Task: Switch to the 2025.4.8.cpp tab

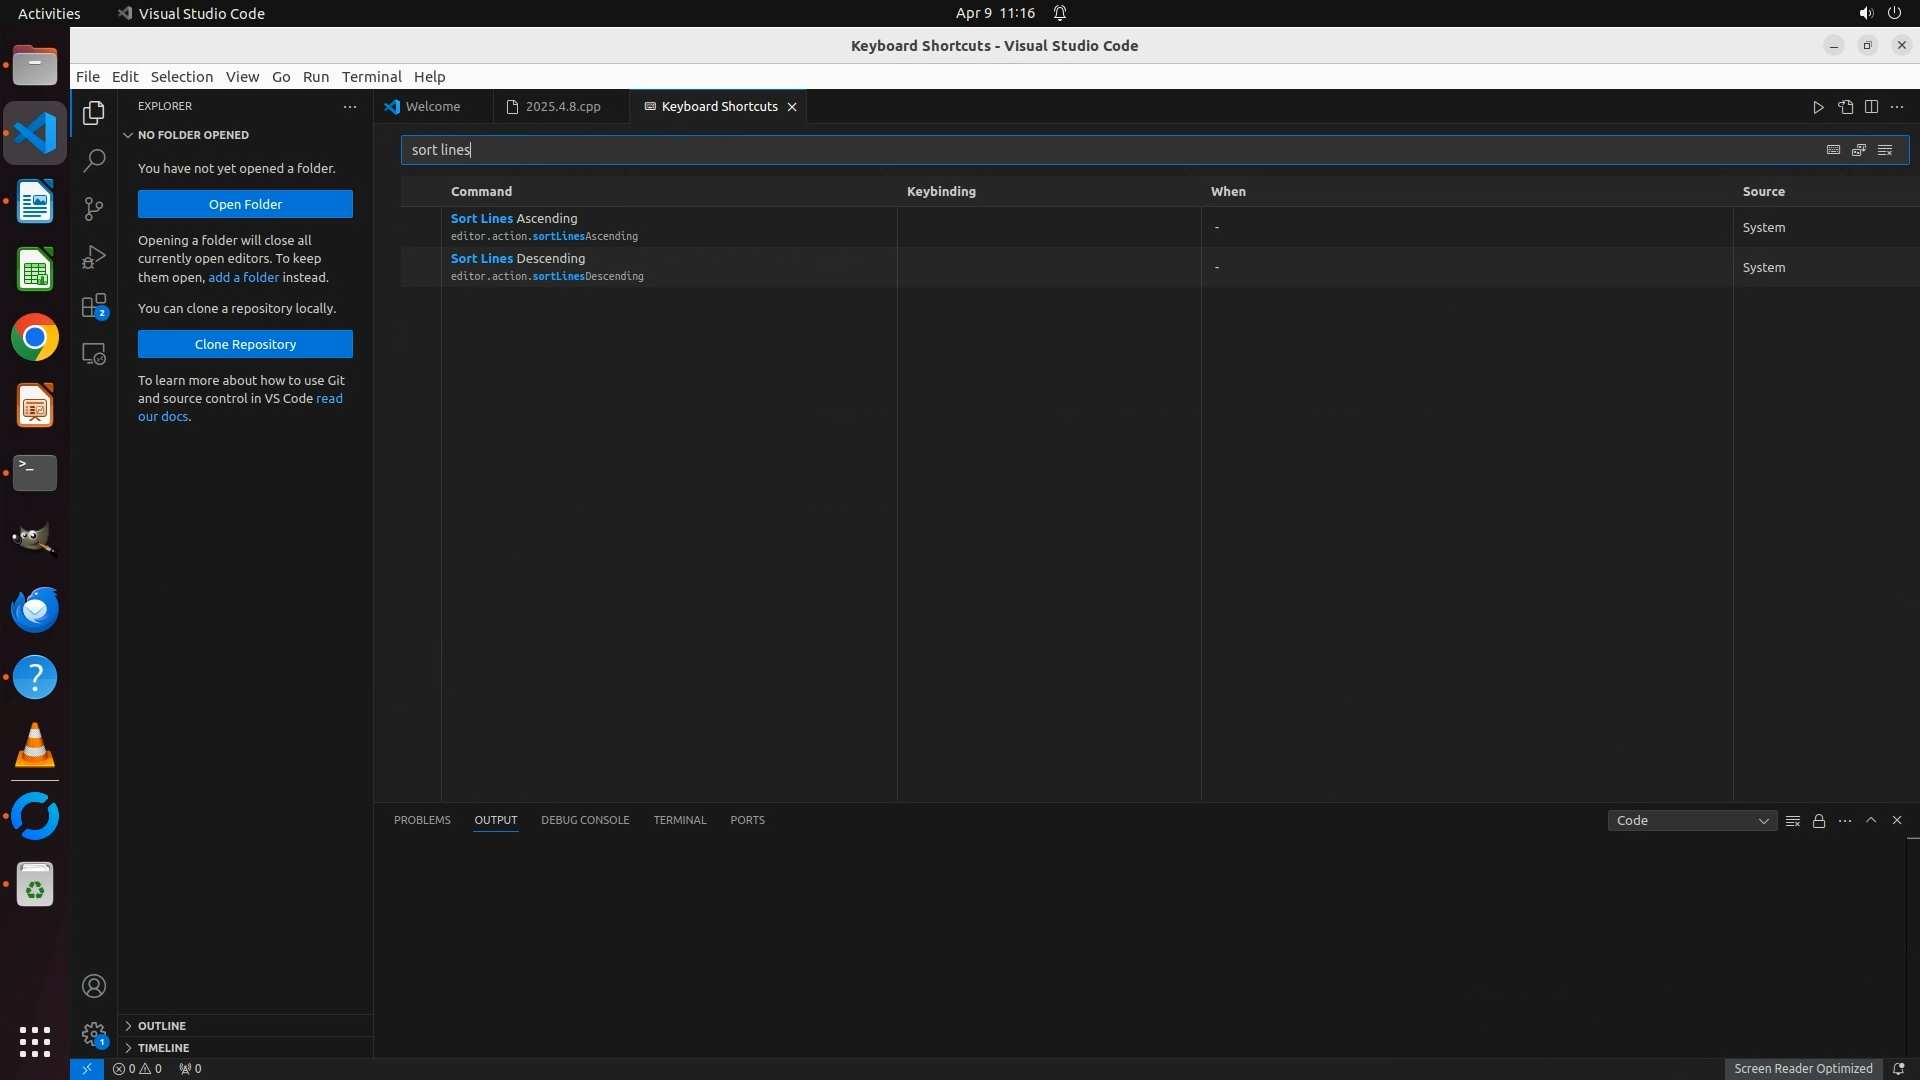Action: 562,107
